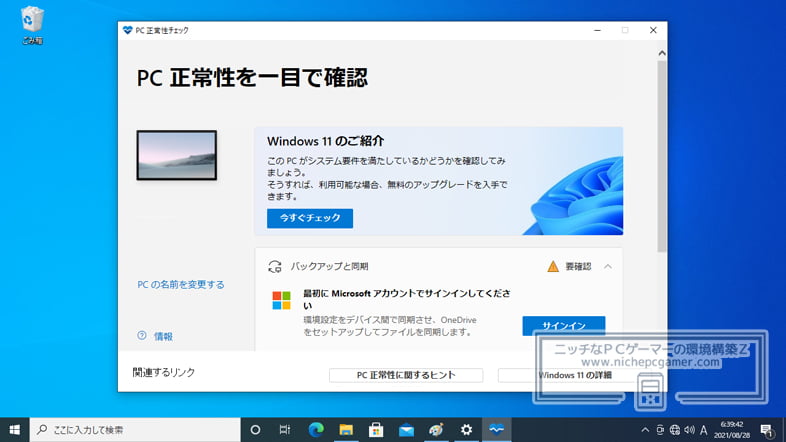Click the PC Health Check taskbar icon

(496, 429)
